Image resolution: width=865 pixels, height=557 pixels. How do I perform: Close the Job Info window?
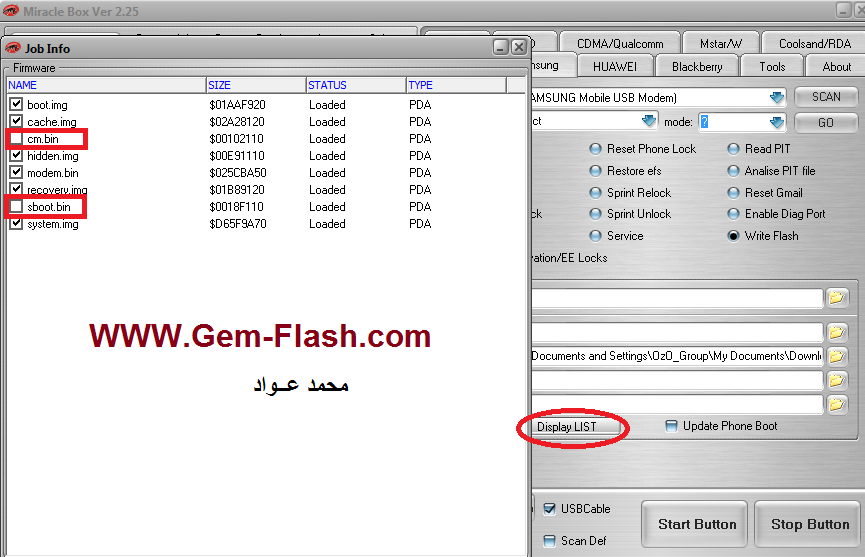tap(519, 47)
